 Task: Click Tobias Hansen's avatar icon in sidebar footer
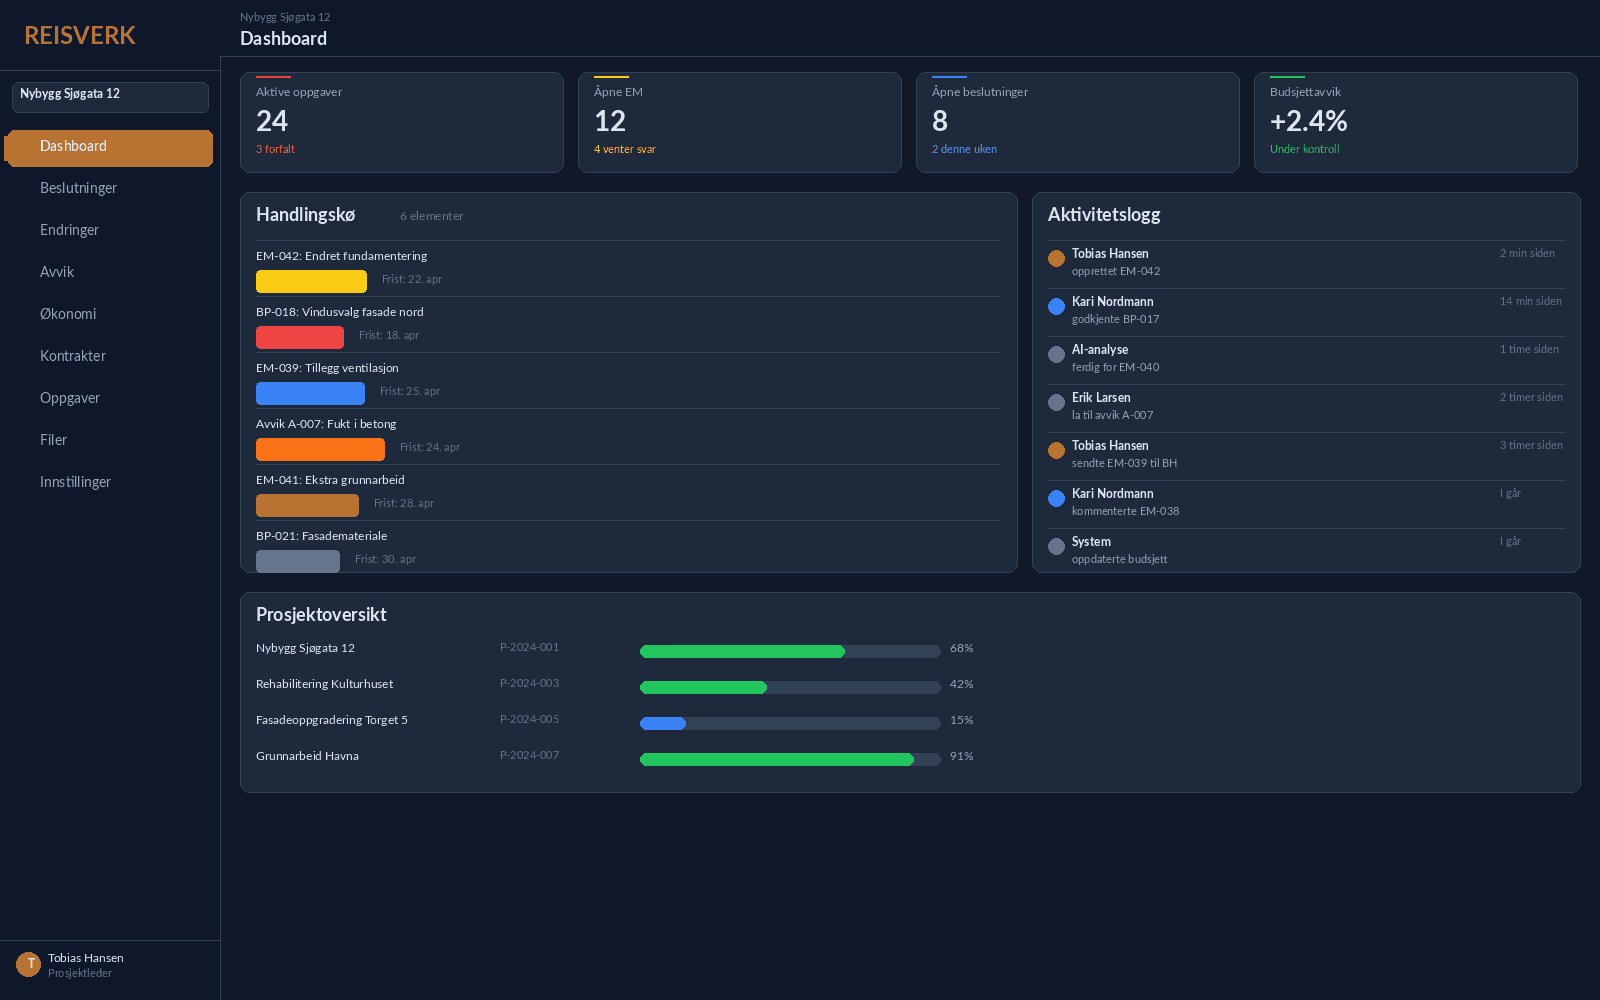click(x=28, y=964)
